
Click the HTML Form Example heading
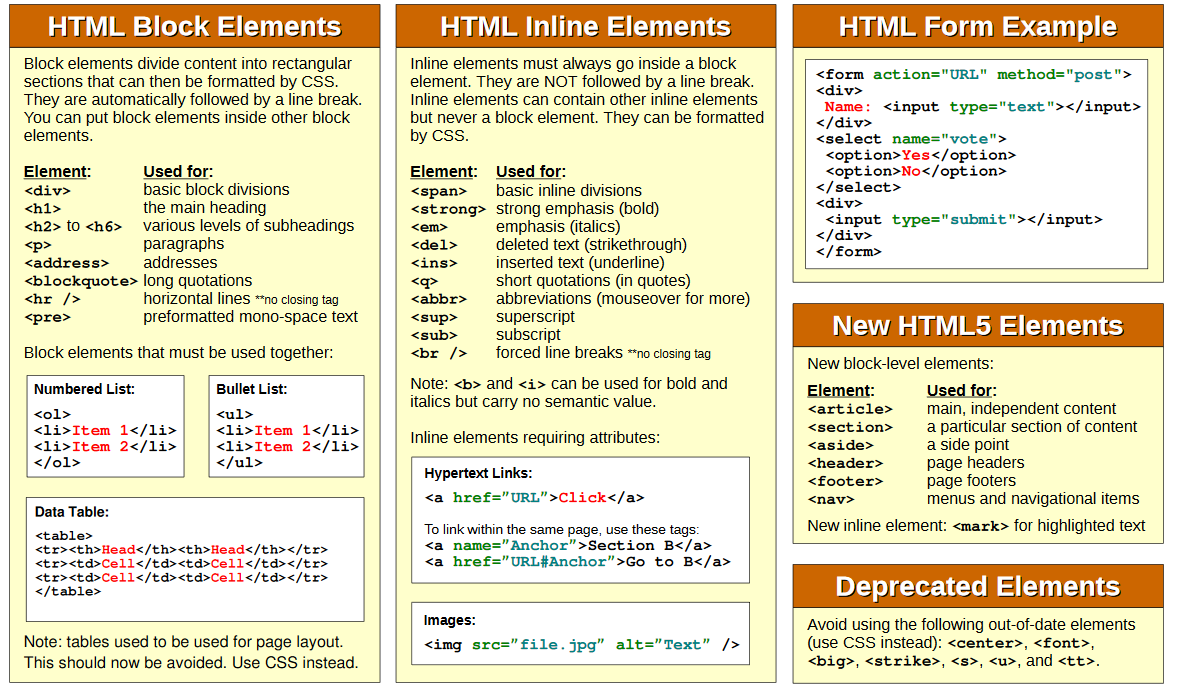977,27
